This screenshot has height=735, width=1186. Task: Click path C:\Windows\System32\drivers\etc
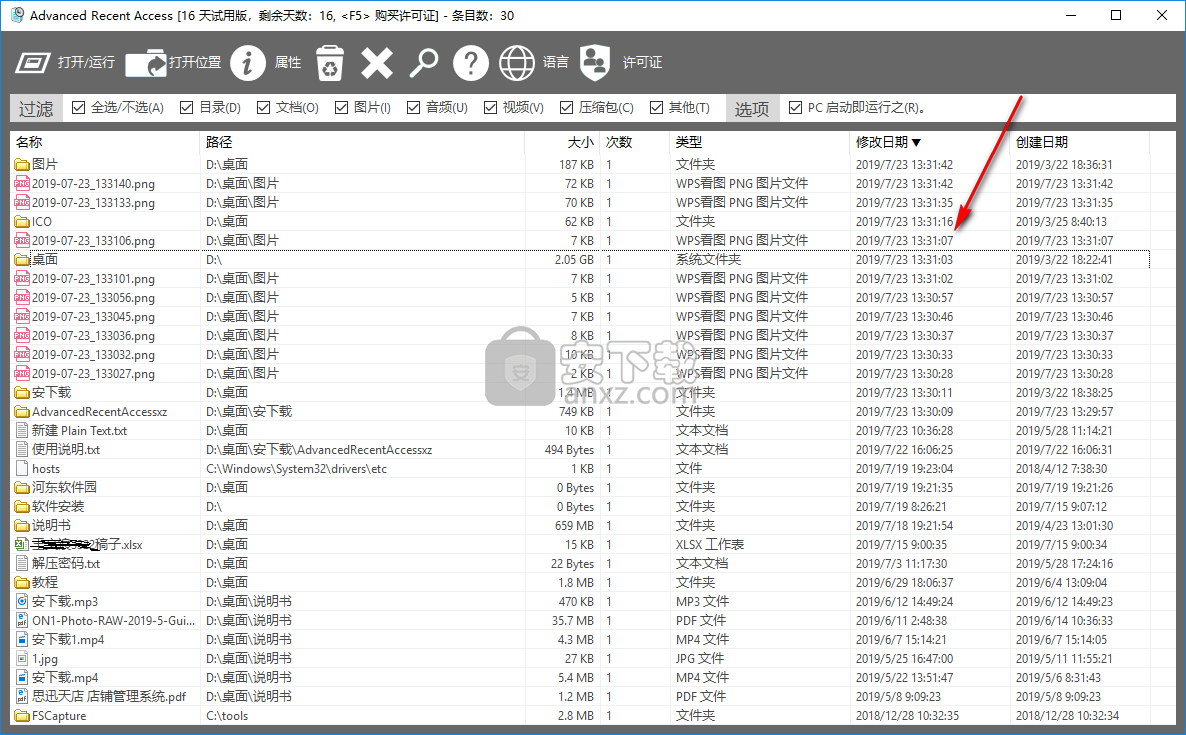296,469
